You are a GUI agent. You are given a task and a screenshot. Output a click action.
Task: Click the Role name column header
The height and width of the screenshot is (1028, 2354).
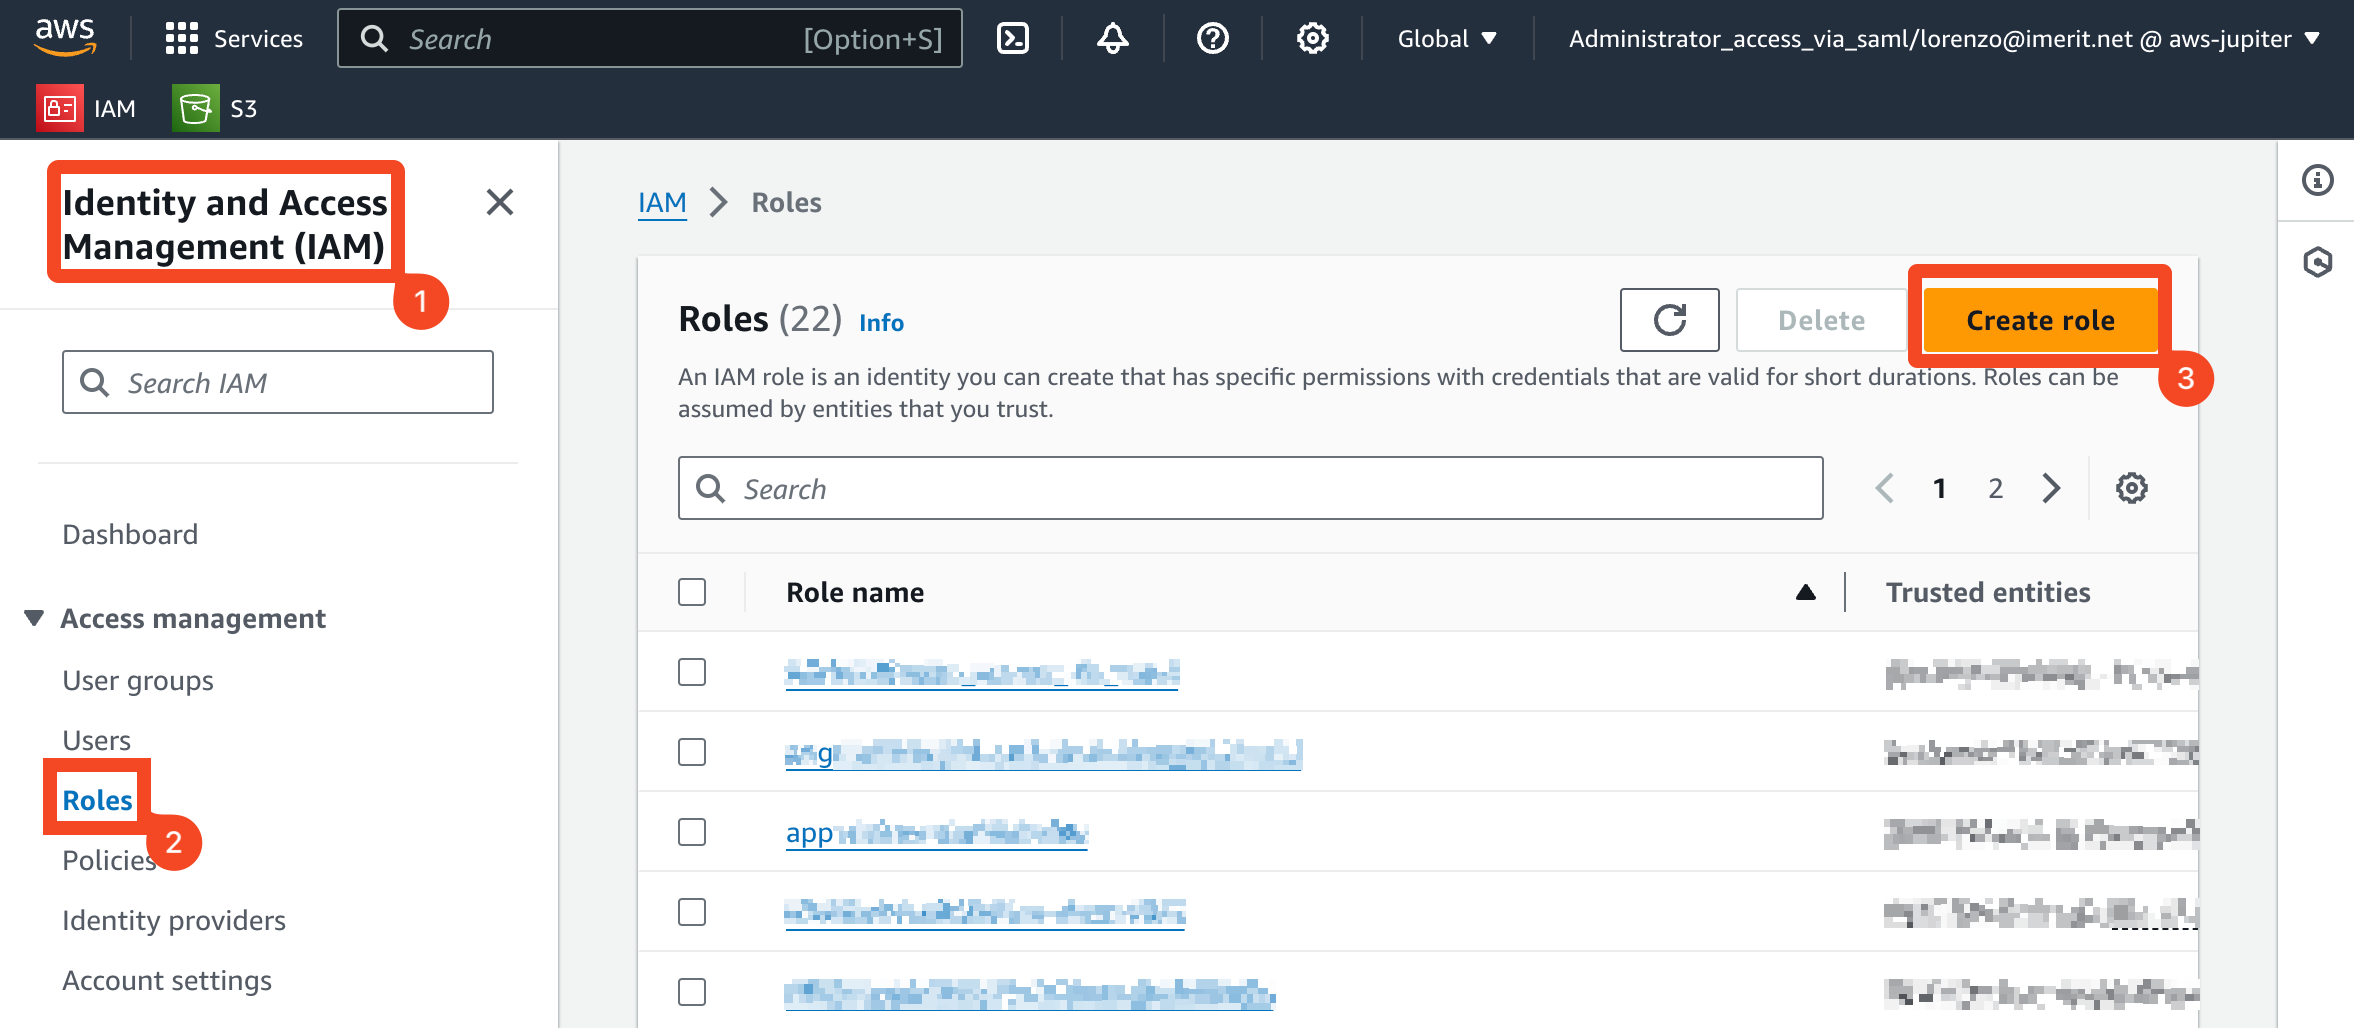click(855, 592)
